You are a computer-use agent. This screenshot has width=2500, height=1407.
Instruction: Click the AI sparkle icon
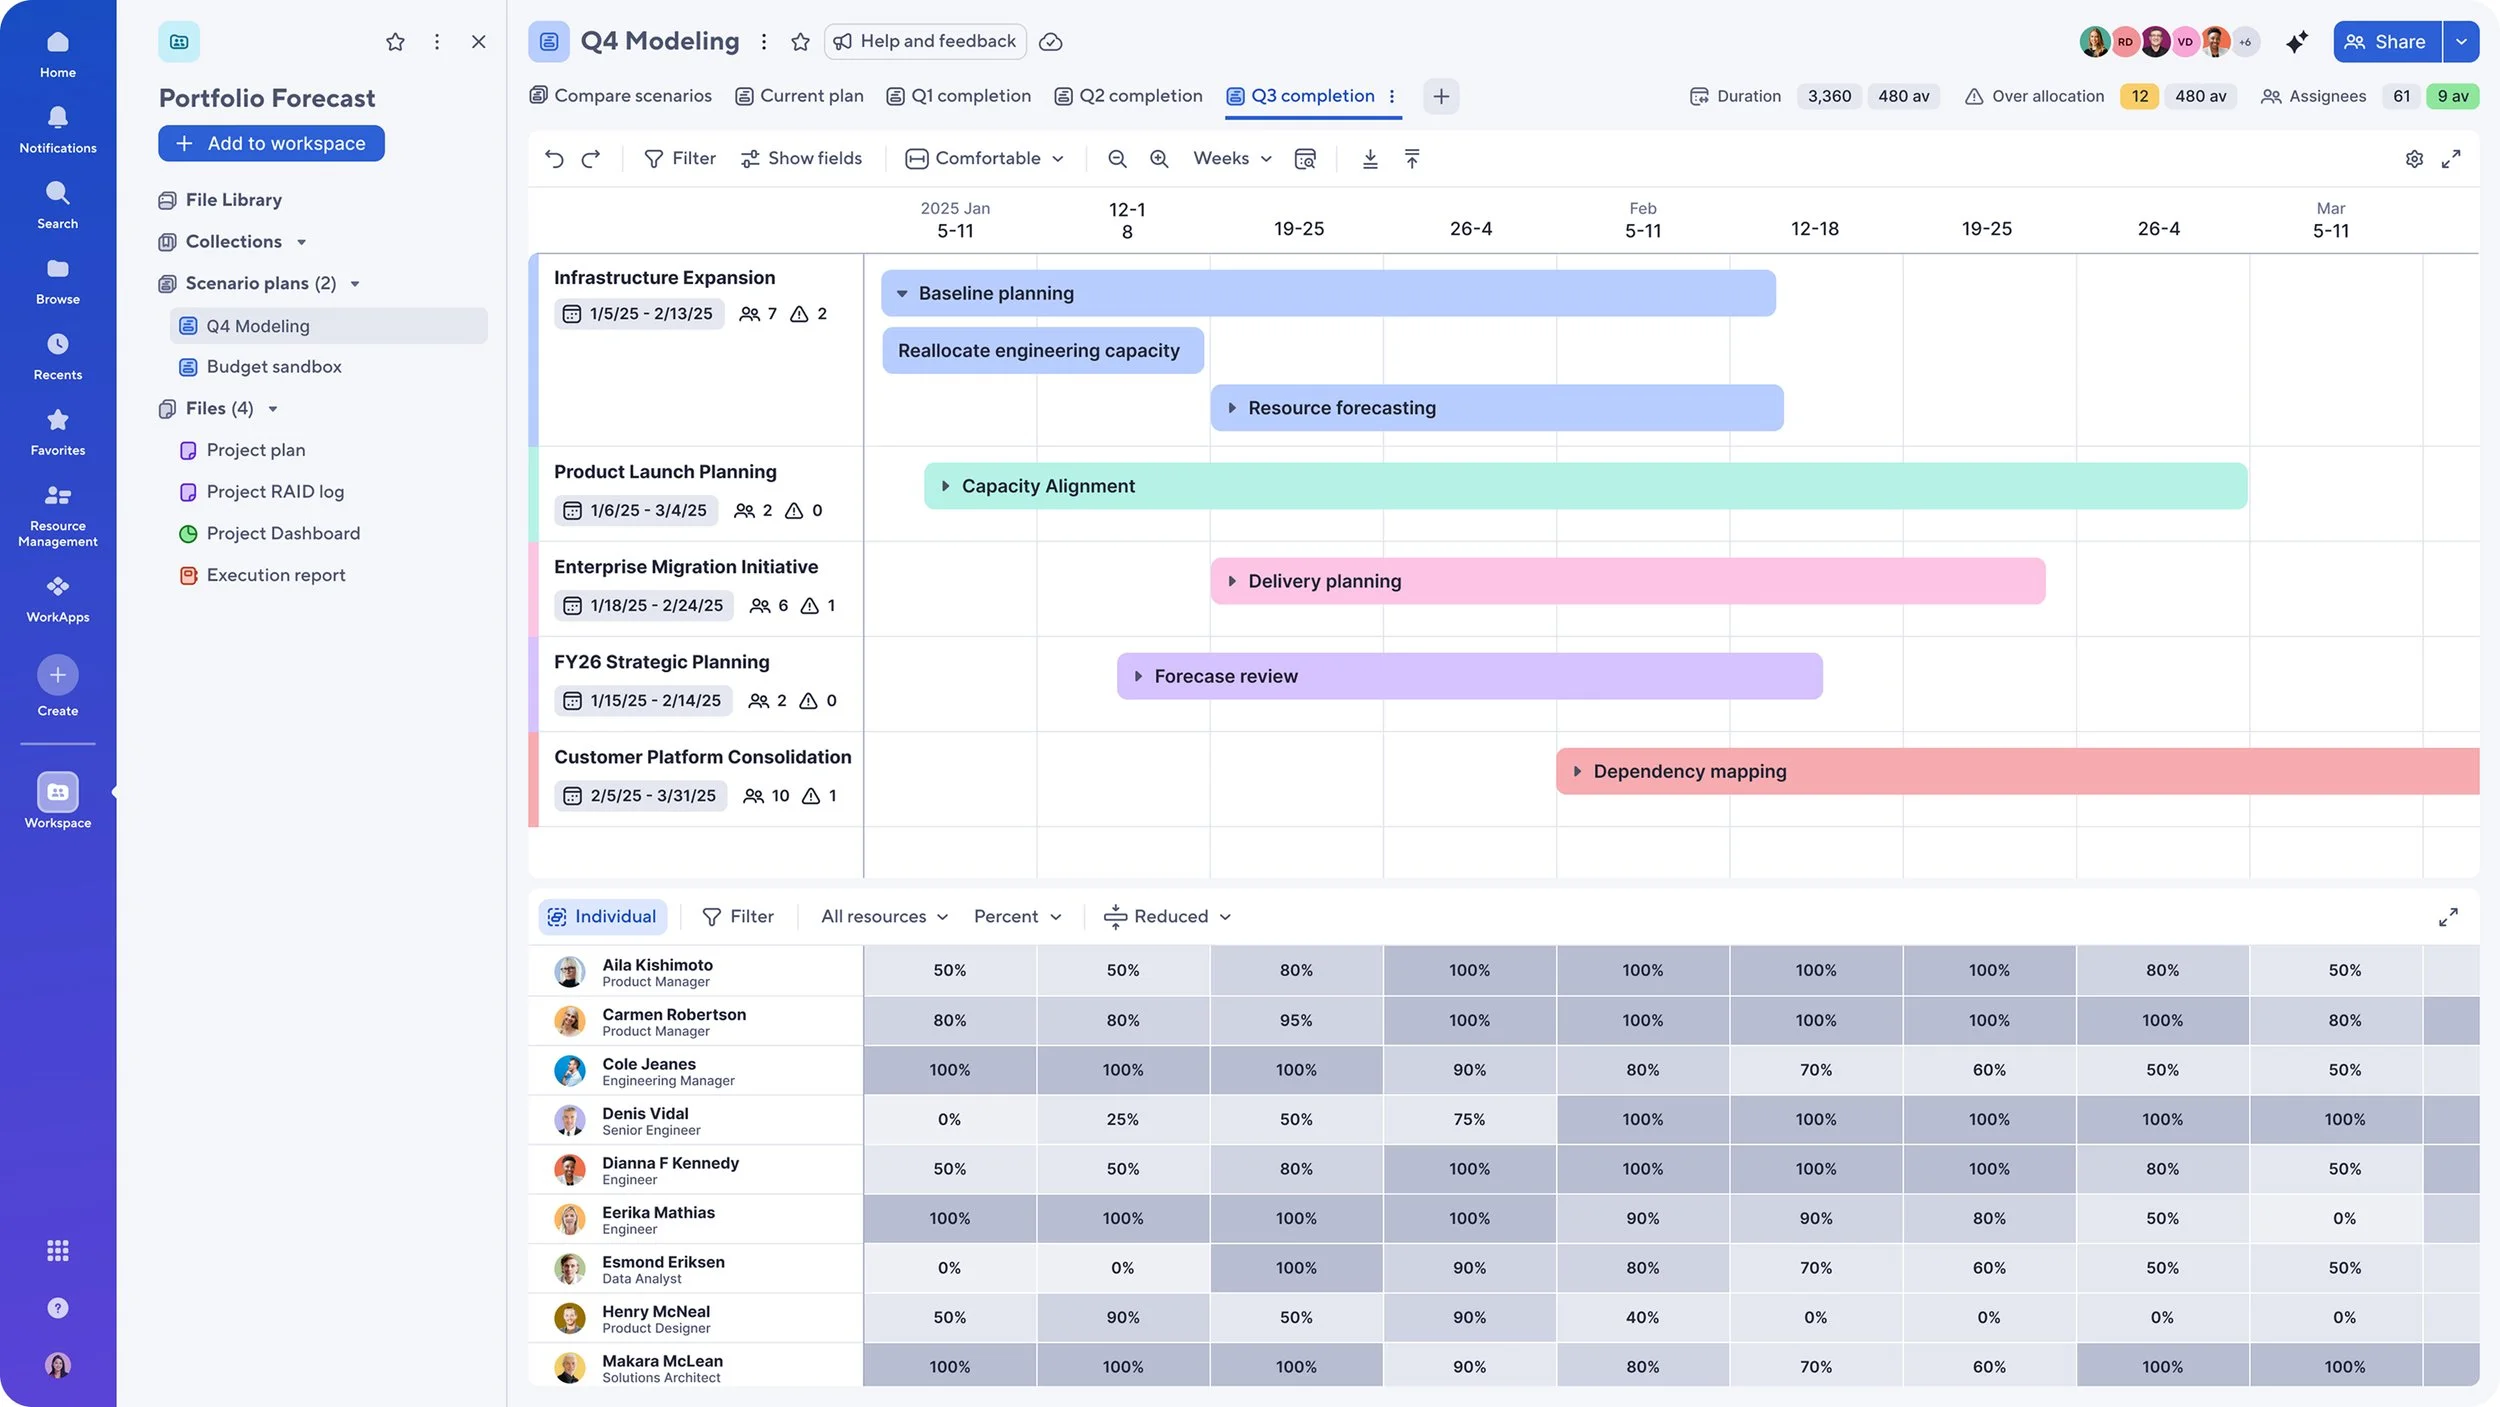[x=2297, y=42]
